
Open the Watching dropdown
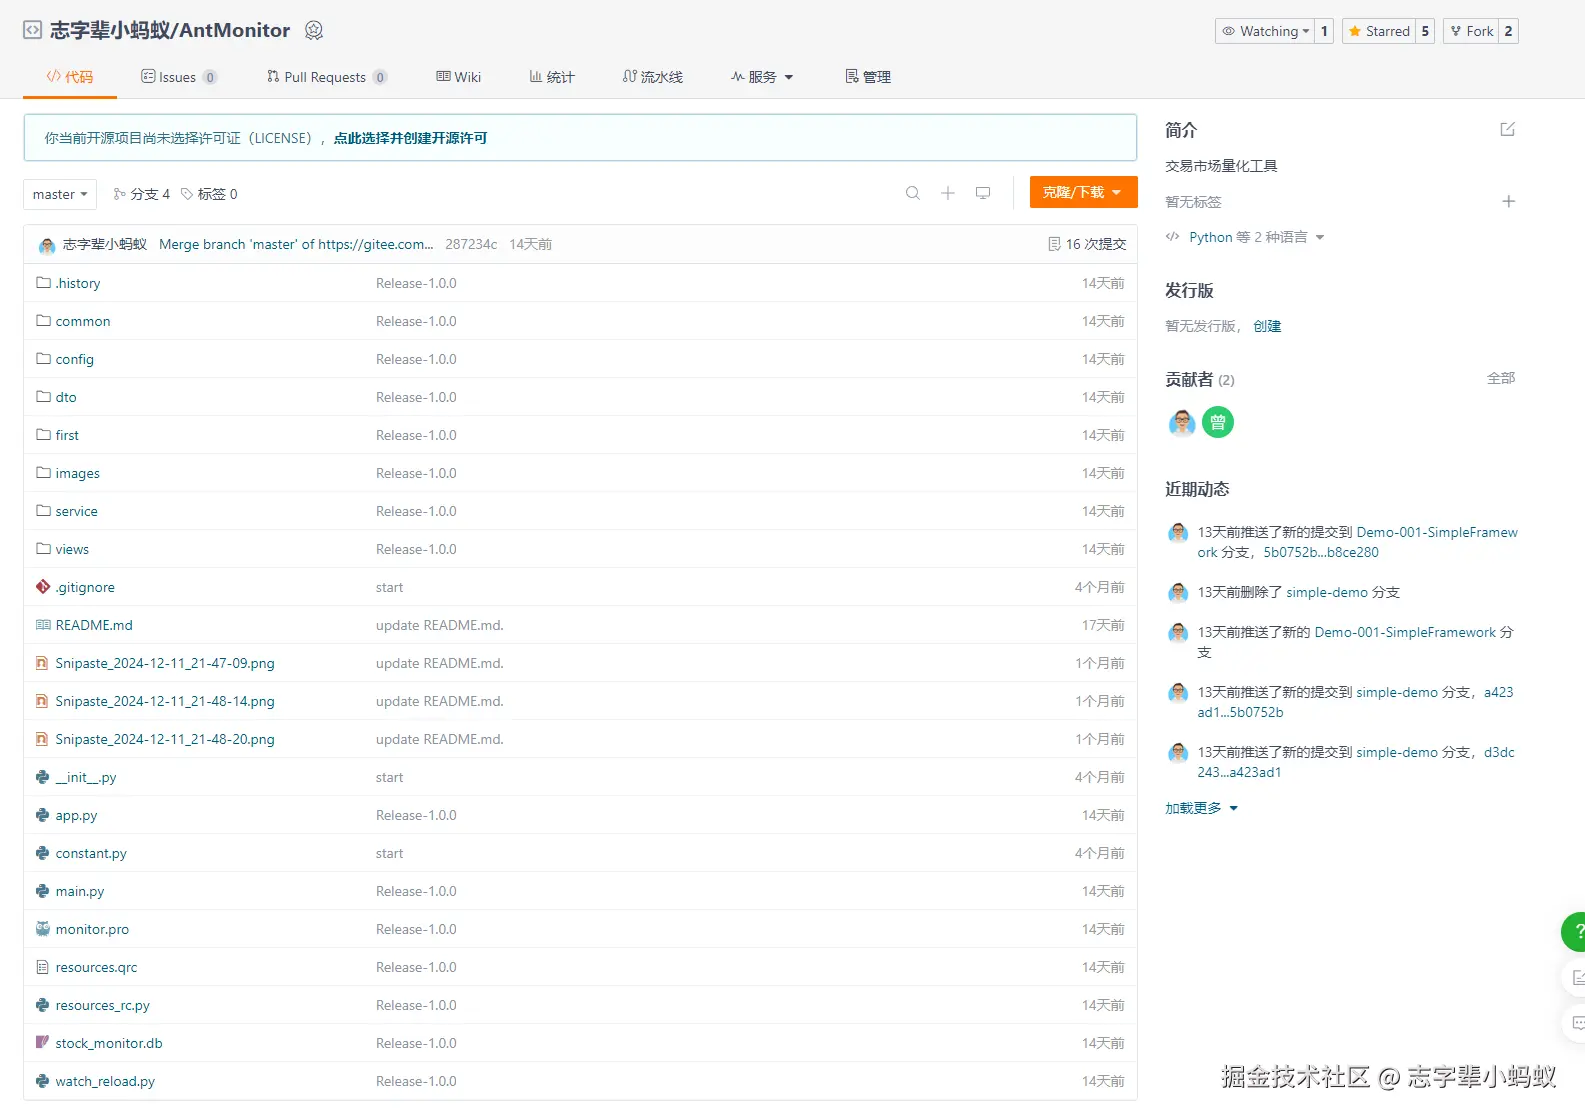pyautogui.click(x=1265, y=31)
